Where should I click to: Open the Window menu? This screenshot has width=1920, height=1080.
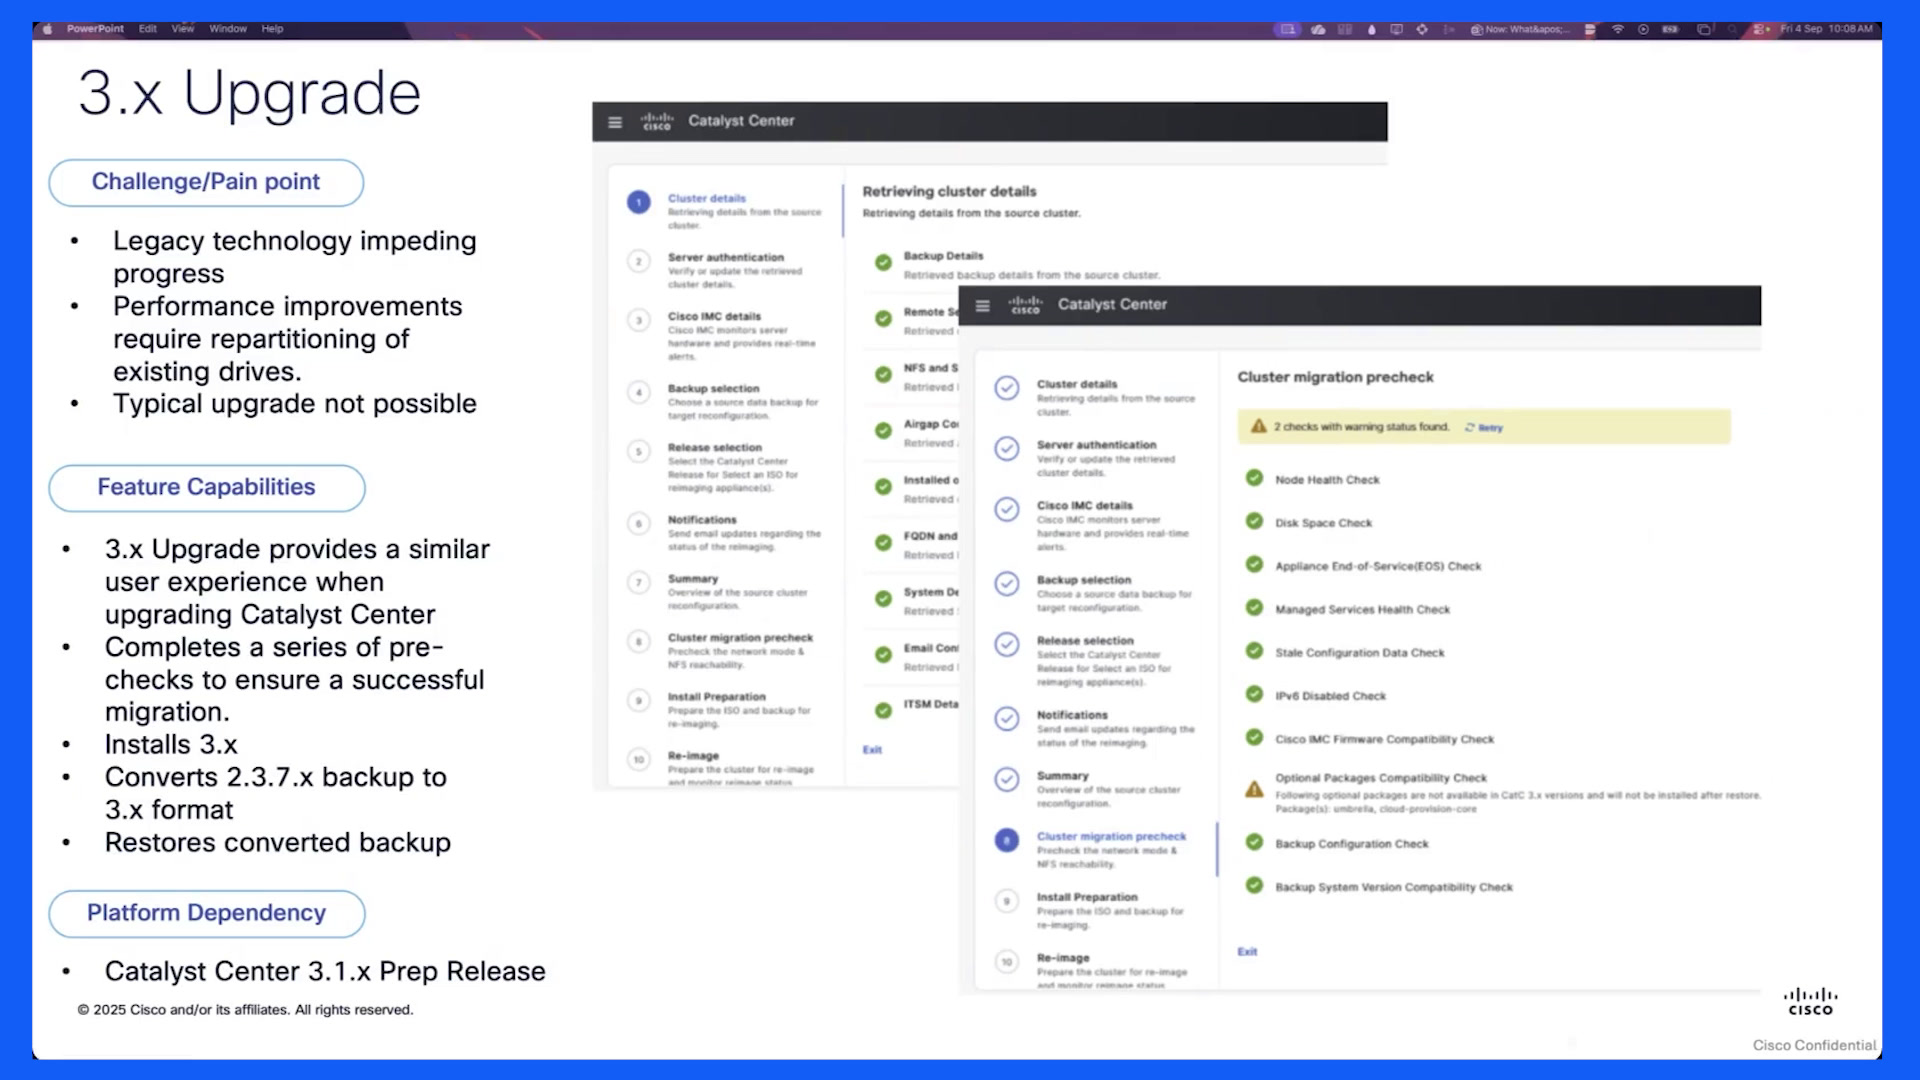(228, 29)
